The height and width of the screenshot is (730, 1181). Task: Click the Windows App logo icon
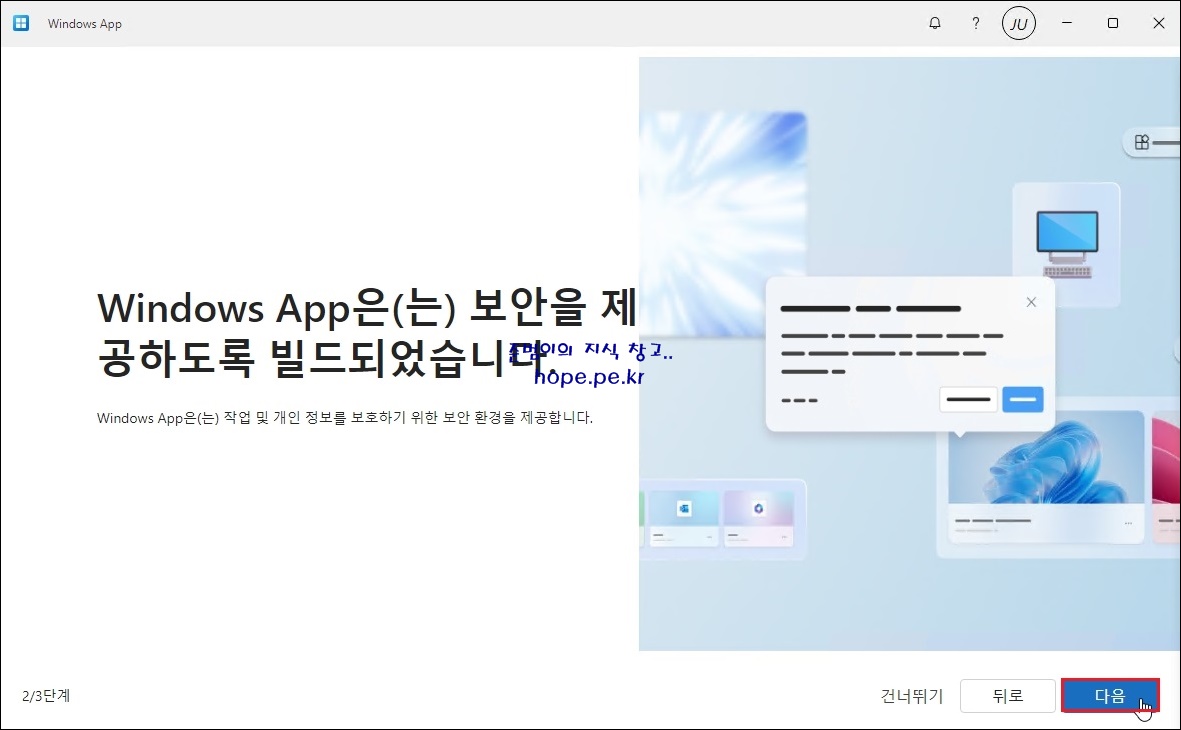click(21, 23)
